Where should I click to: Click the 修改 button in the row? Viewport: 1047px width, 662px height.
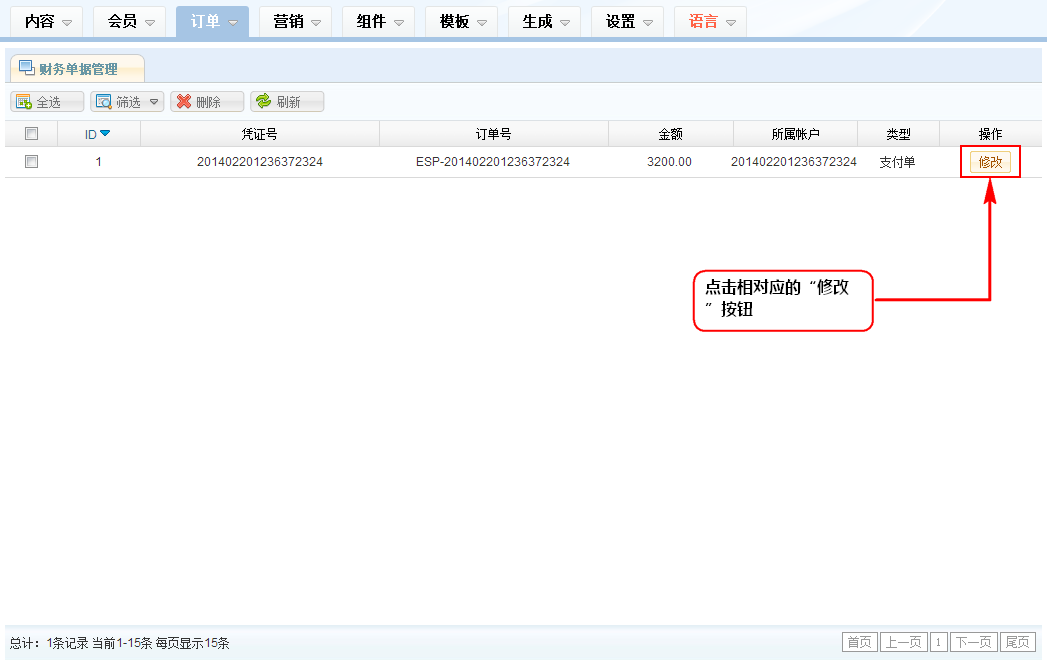[x=990, y=162]
